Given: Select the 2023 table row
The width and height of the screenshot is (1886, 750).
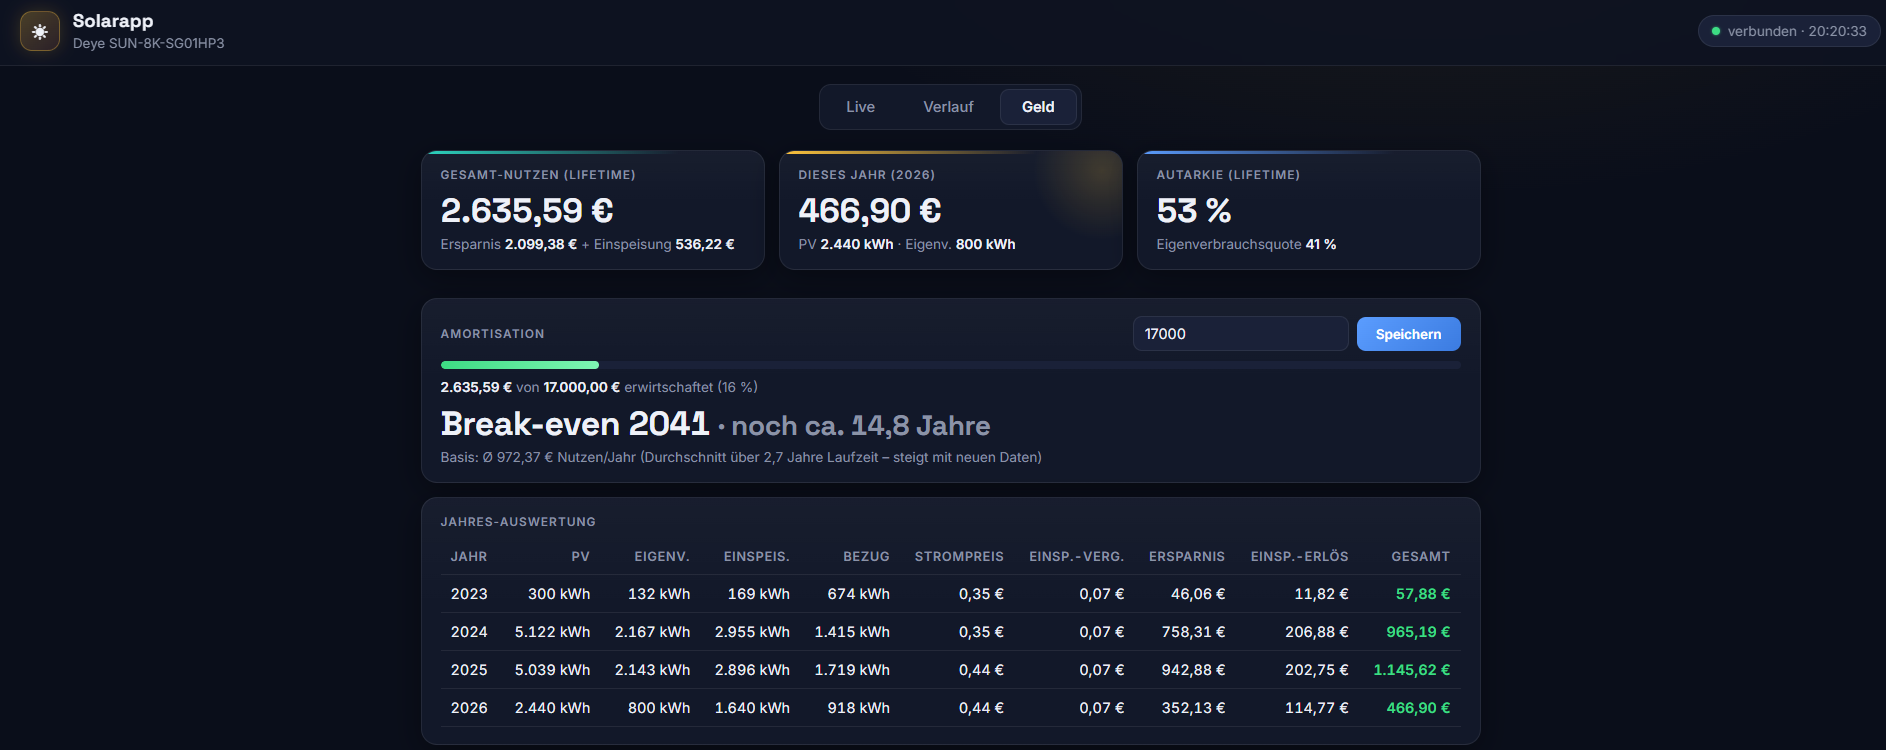Looking at the screenshot, I should pos(951,594).
